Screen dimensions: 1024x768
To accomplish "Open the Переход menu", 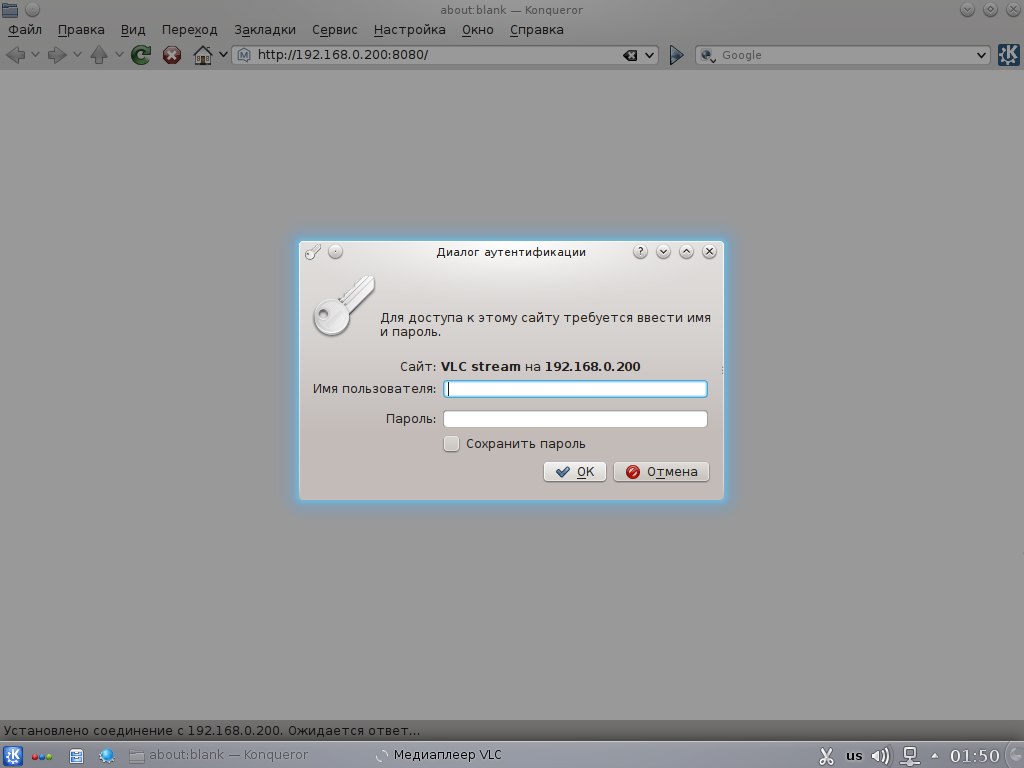I will click(x=189, y=29).
